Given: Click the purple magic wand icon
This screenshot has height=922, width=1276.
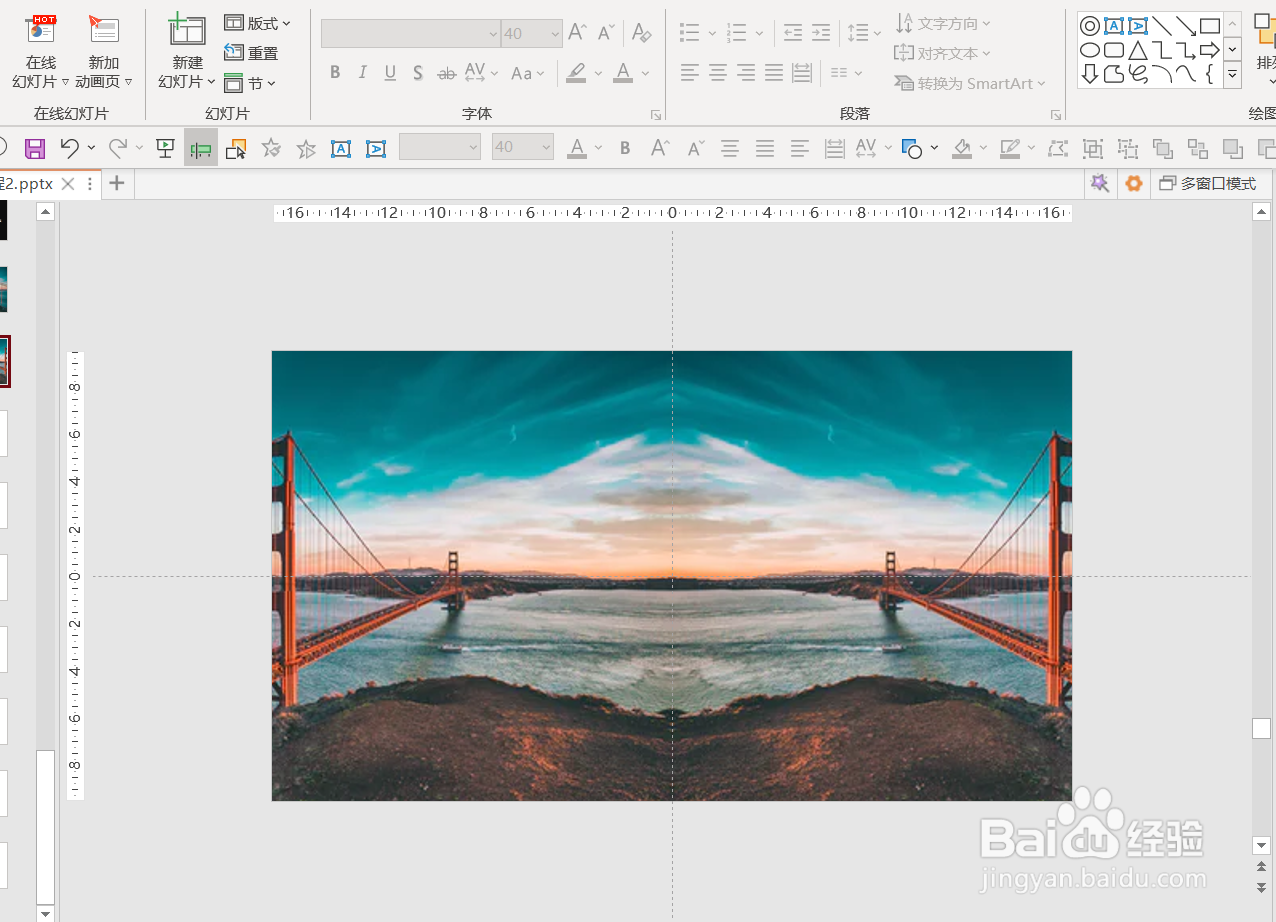Looking at the screenshot, I should click(1100, 184).
